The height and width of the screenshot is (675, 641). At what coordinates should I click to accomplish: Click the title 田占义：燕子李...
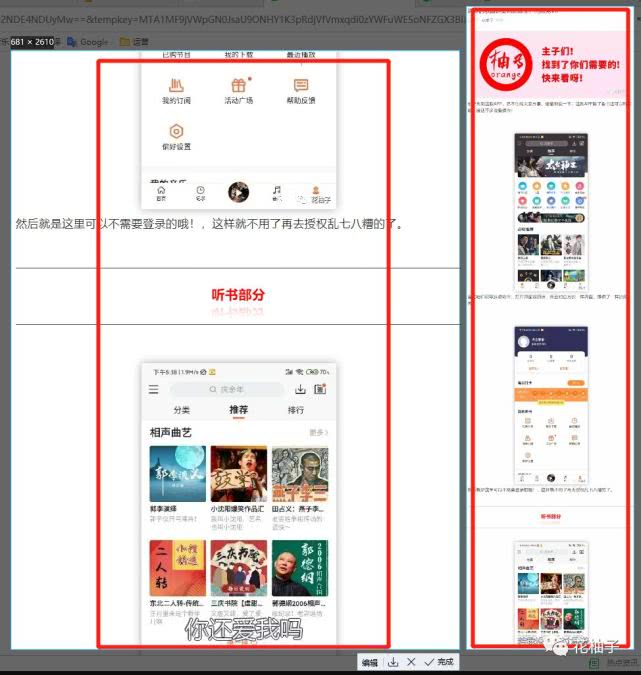coord(298,509)
